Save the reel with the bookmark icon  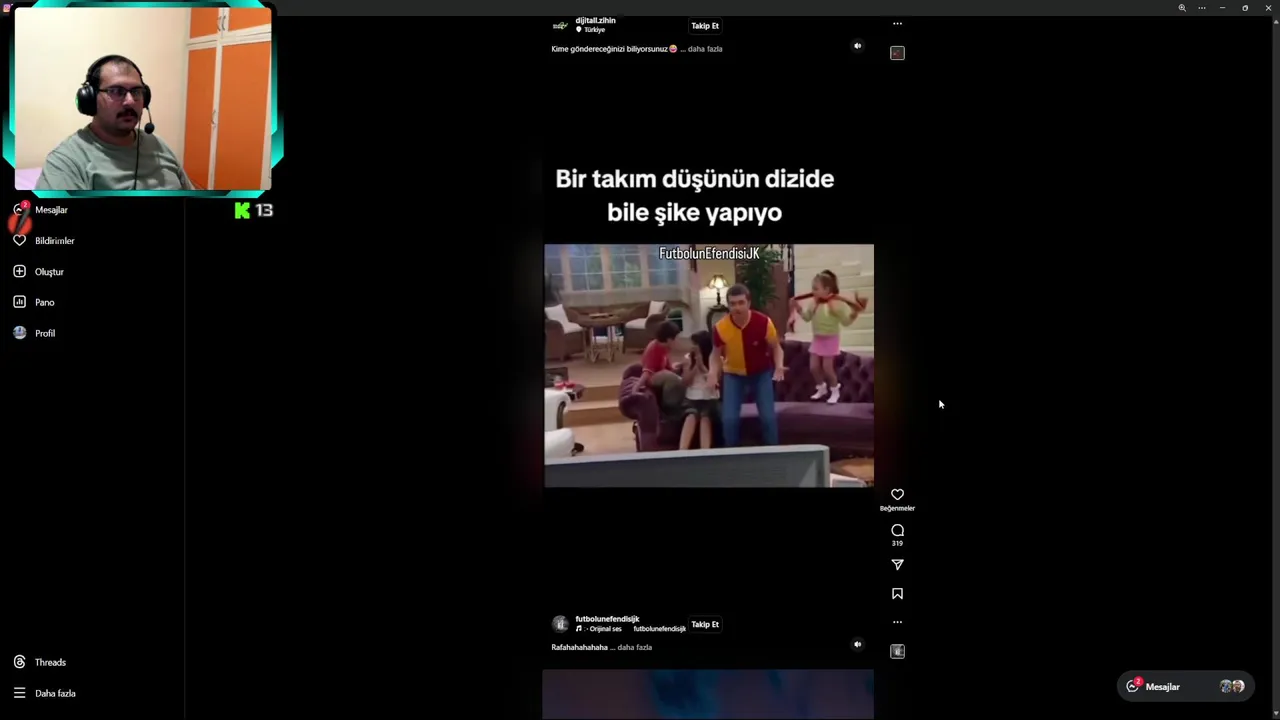pyautogui.click(x=897, y=594)
